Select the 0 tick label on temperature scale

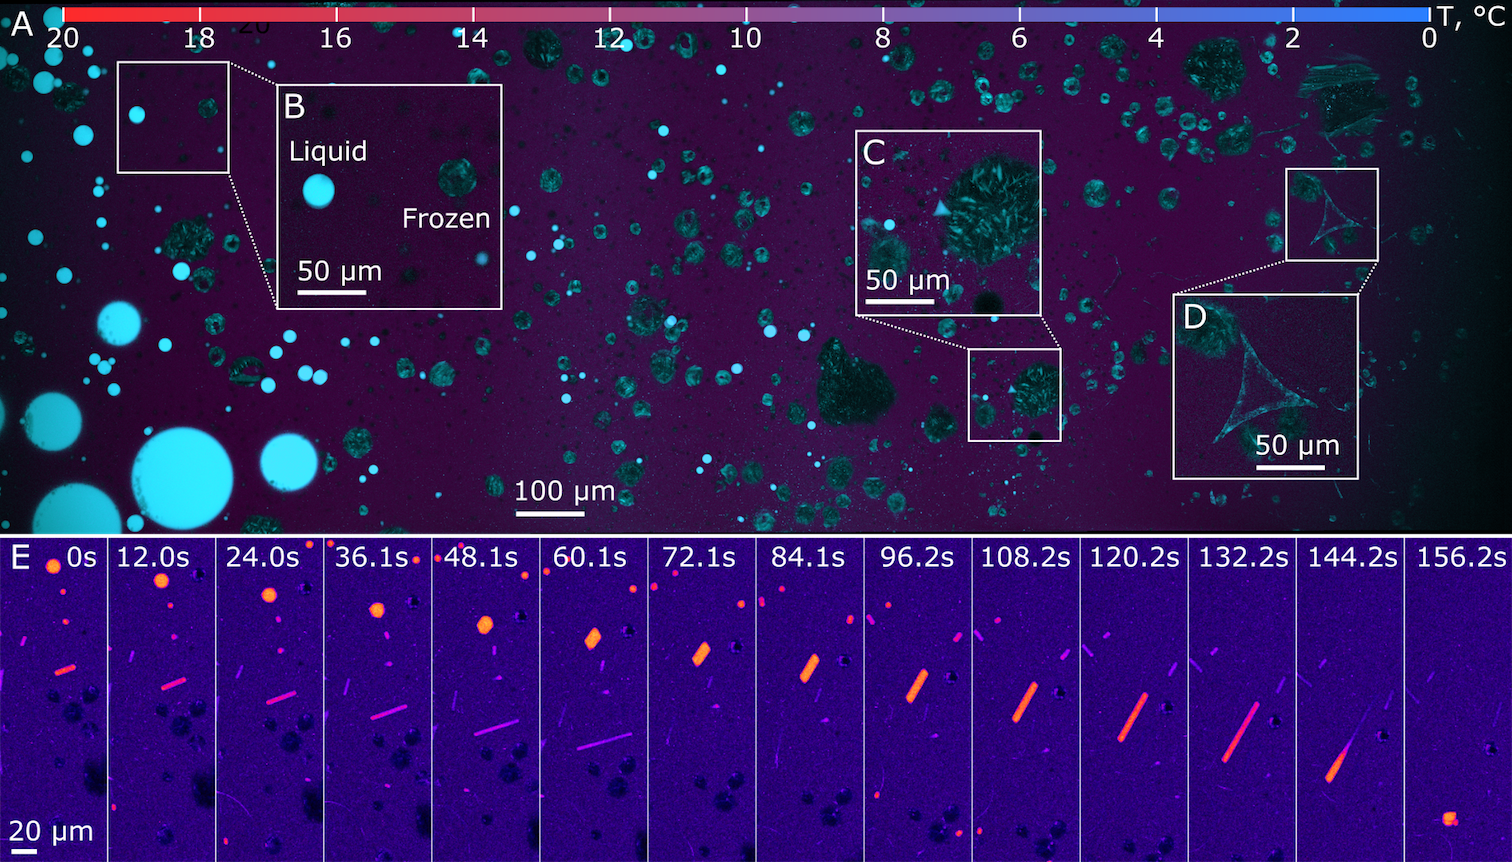[1430, 38]
